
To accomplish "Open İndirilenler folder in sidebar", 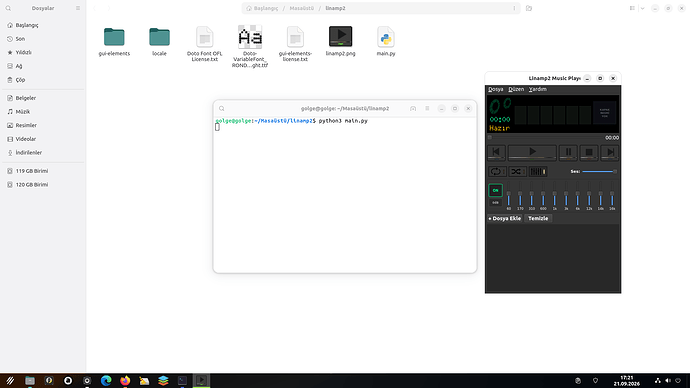I will [43, 153].
